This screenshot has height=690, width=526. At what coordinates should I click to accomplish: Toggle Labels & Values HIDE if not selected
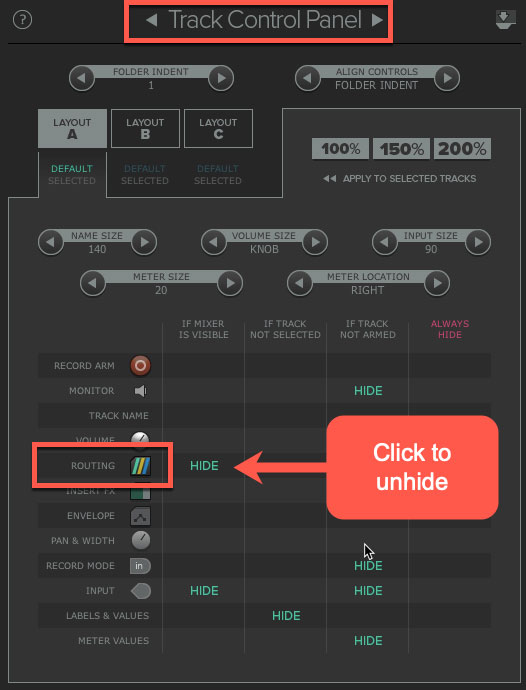coord(286,616)
